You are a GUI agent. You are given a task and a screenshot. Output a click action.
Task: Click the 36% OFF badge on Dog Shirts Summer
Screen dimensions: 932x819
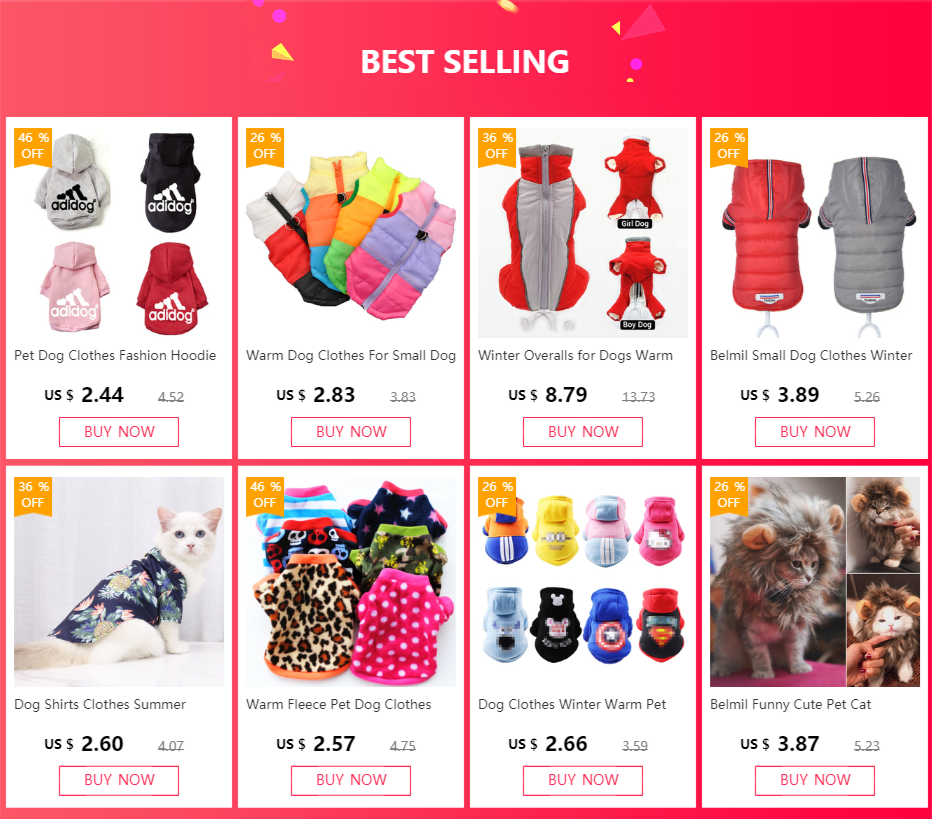pyautogui.click(x=33, y=495)
